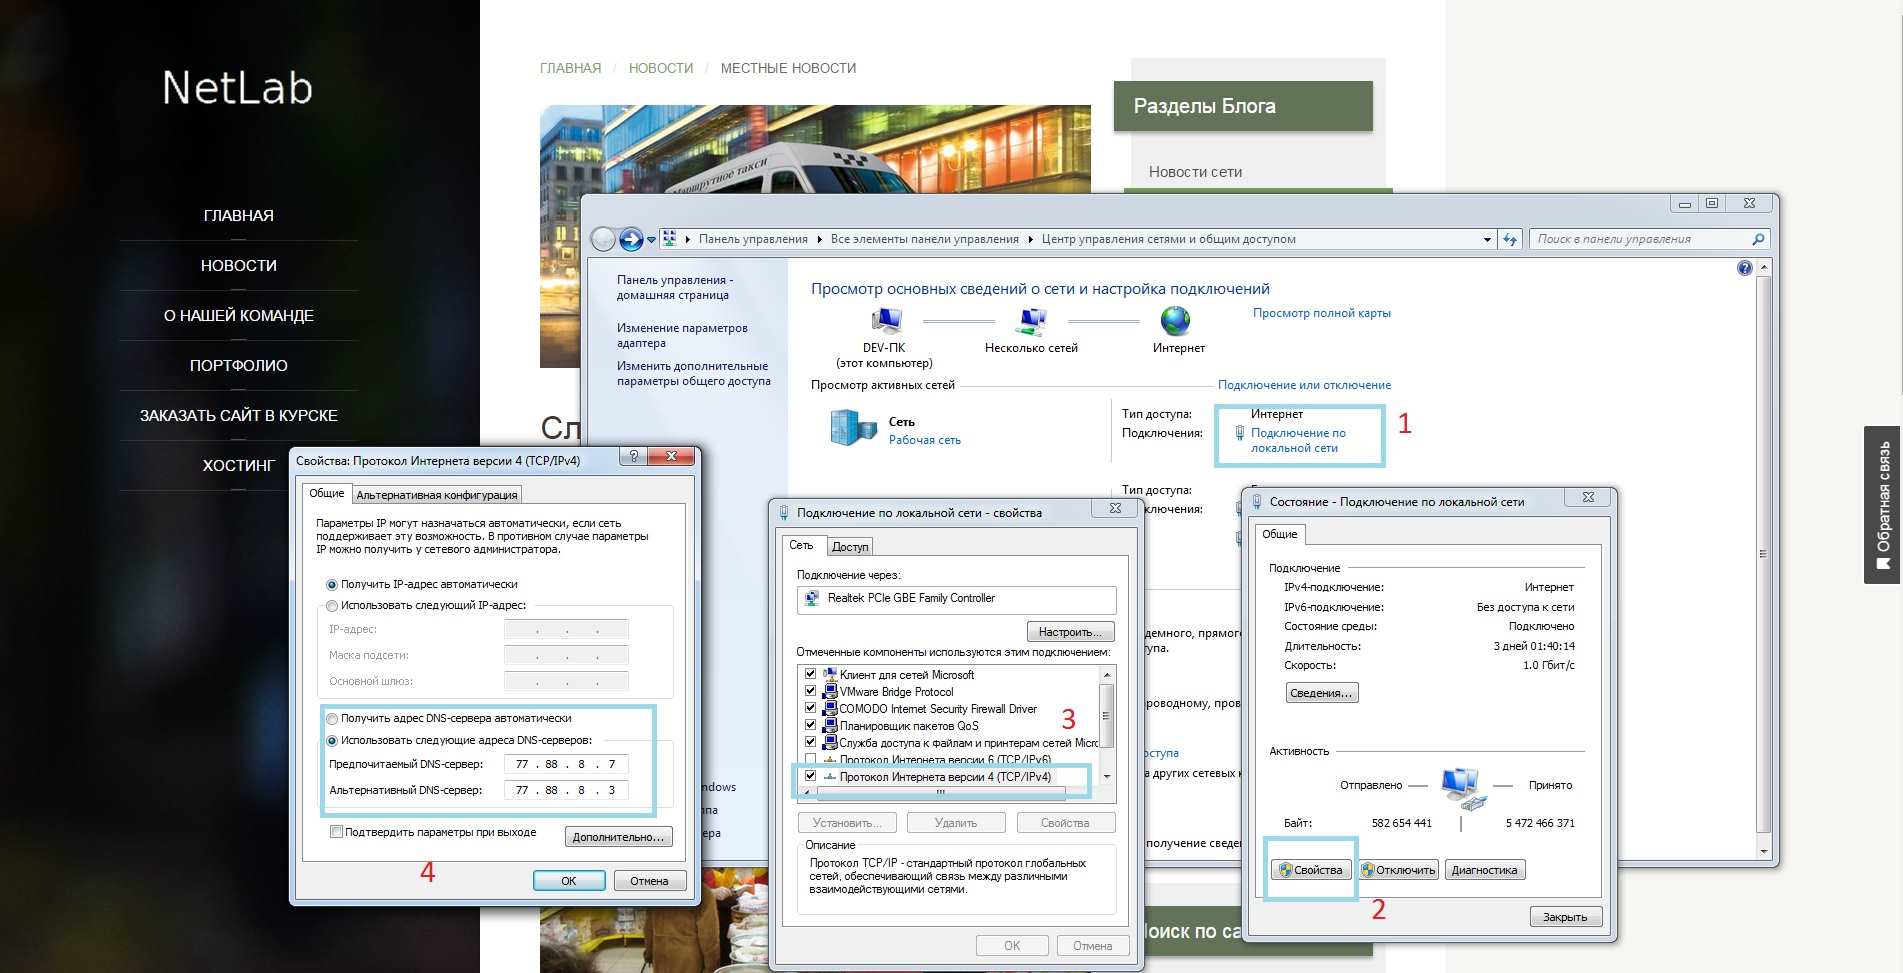Click the Настроить... button
1903x973 pixels.
(1070, 632)
